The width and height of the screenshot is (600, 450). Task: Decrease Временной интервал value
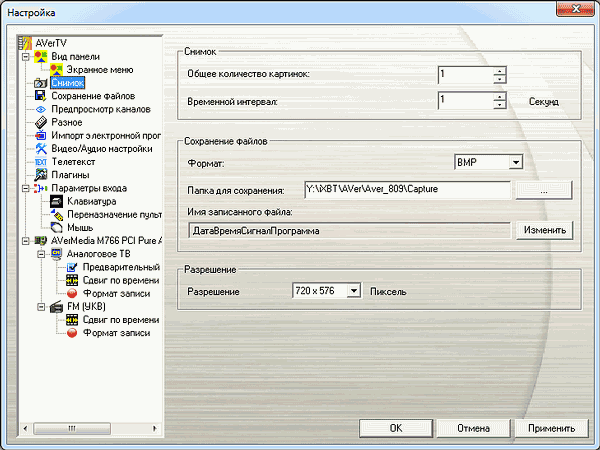500,105
